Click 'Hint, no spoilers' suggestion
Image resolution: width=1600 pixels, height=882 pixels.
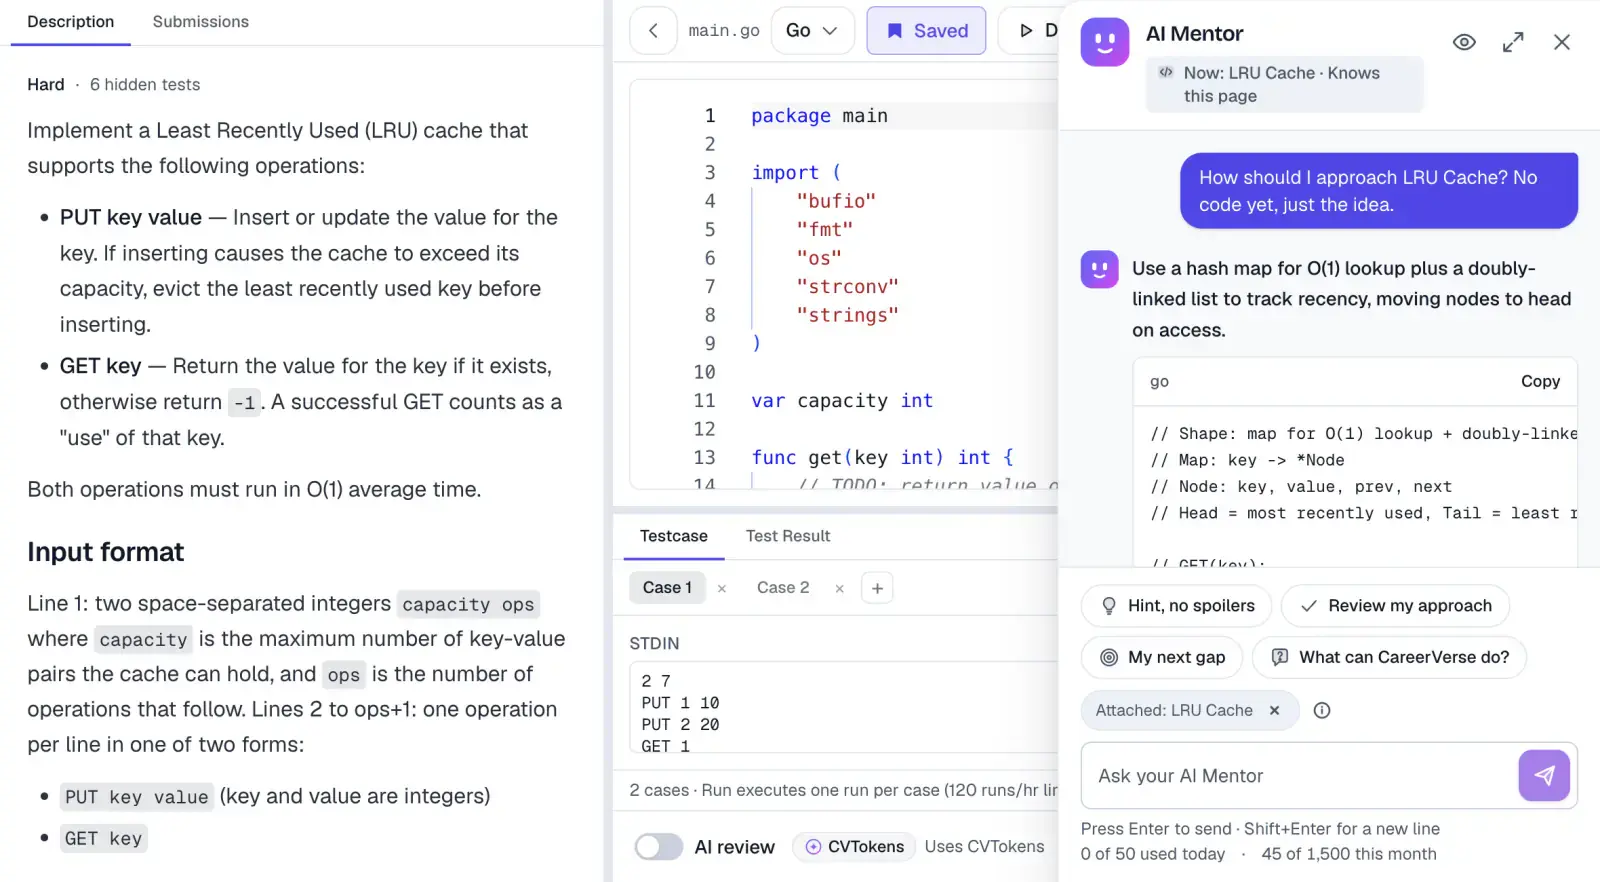click(1176, 606)
